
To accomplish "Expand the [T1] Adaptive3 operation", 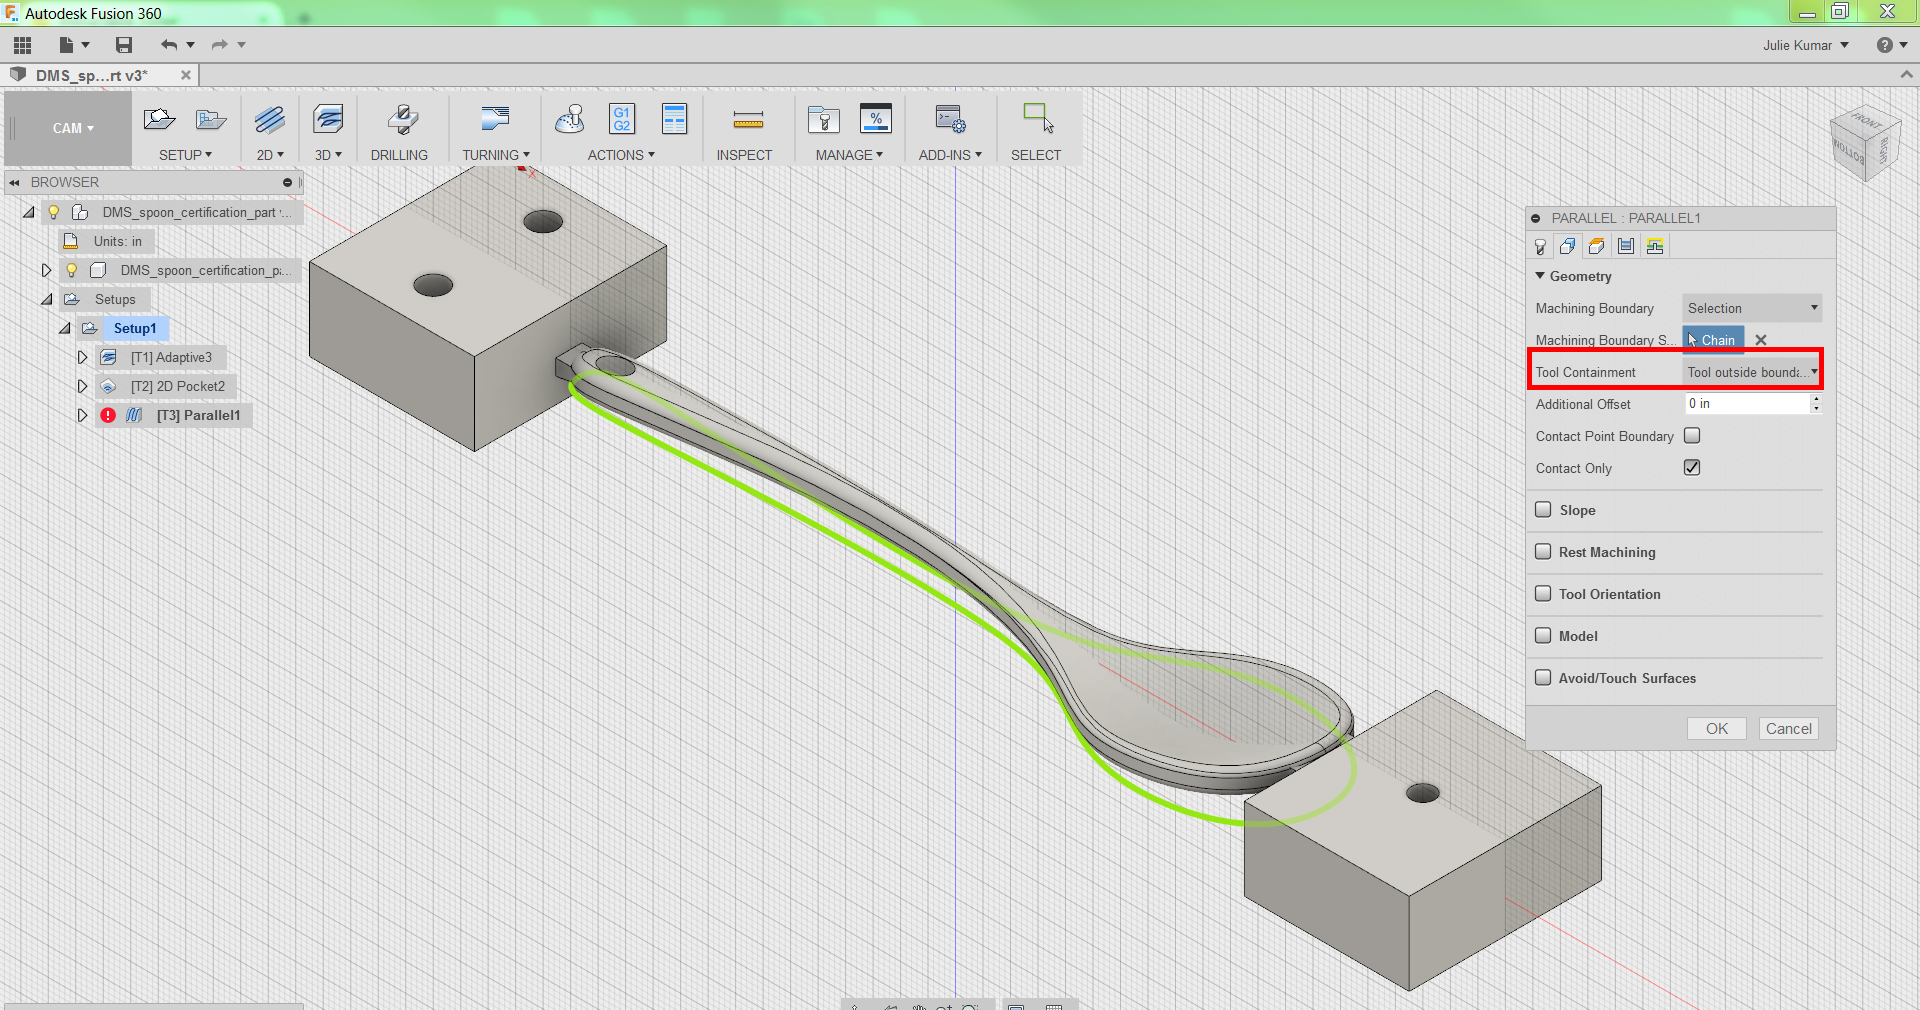I will pos(82,357).
